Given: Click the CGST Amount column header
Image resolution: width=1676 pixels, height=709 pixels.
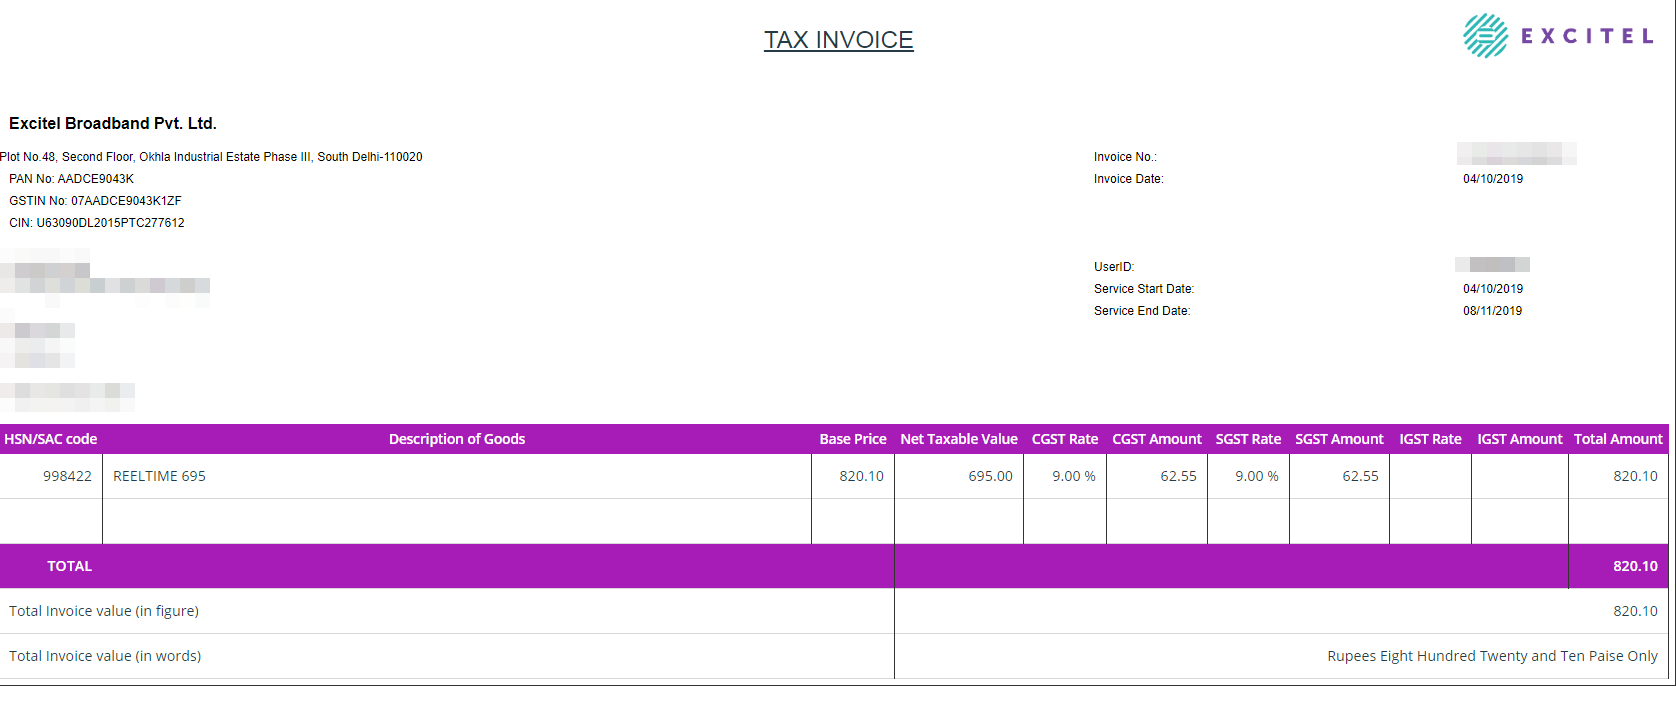Looking at the screenshot, I should (1157, 439).
